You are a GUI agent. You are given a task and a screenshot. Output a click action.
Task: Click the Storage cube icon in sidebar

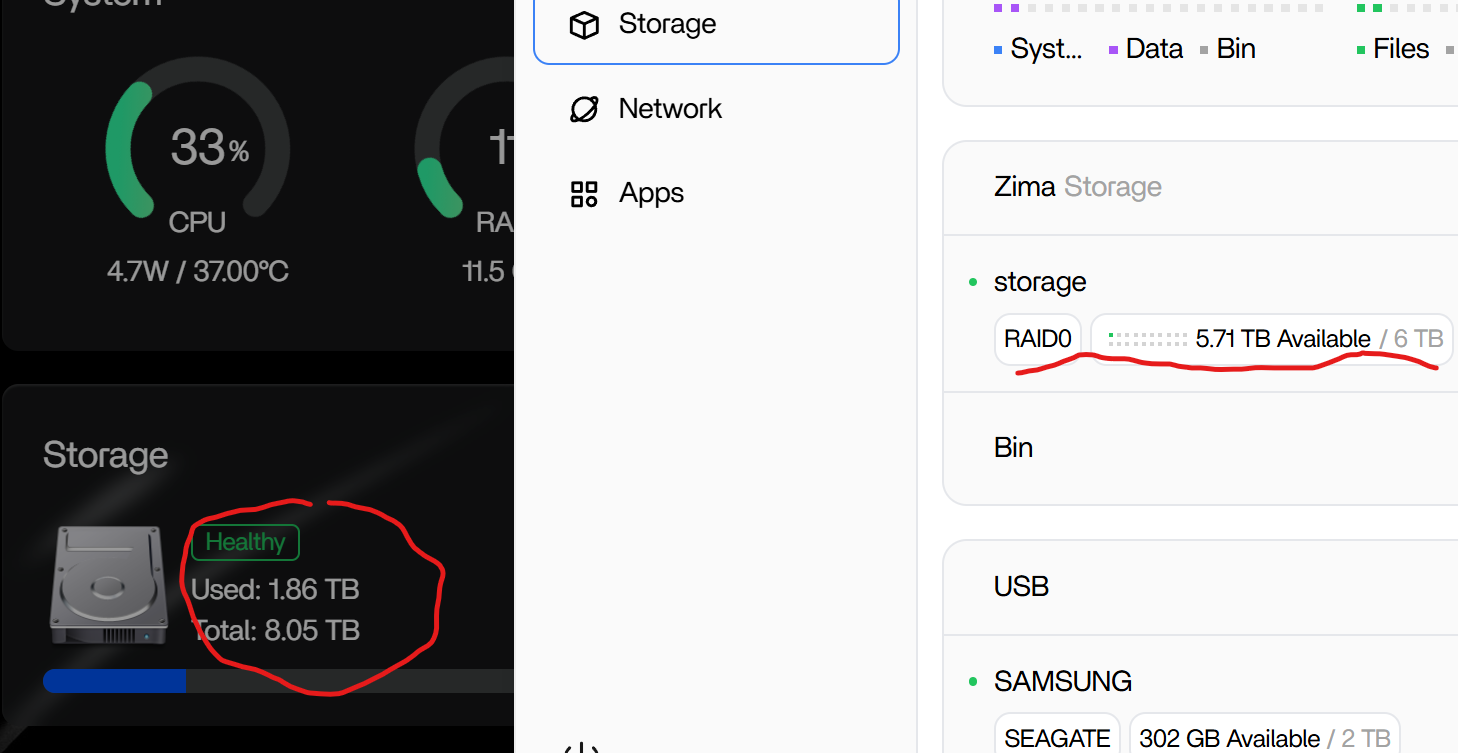coord(584,25)
